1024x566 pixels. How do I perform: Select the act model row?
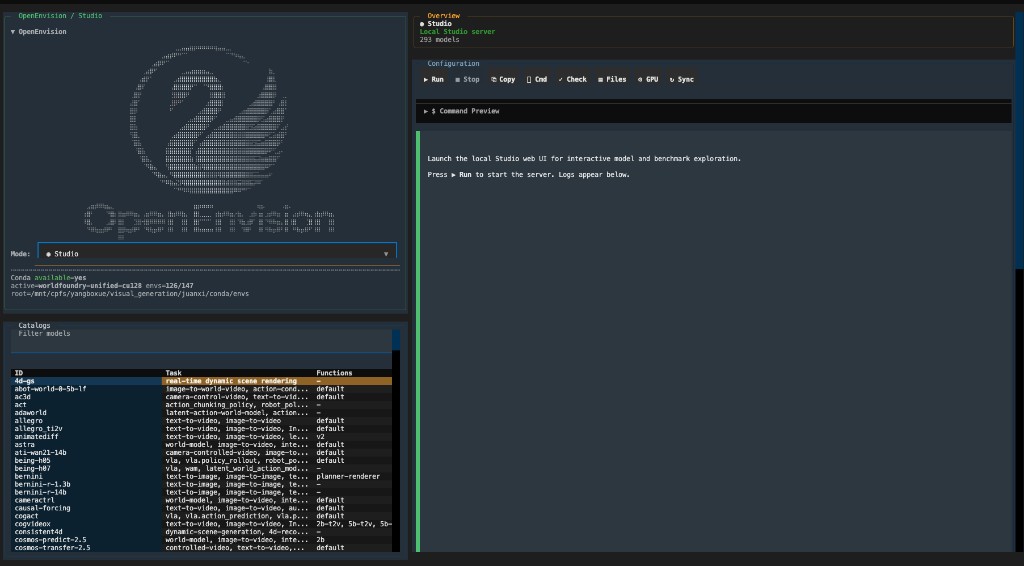(202, 405)
